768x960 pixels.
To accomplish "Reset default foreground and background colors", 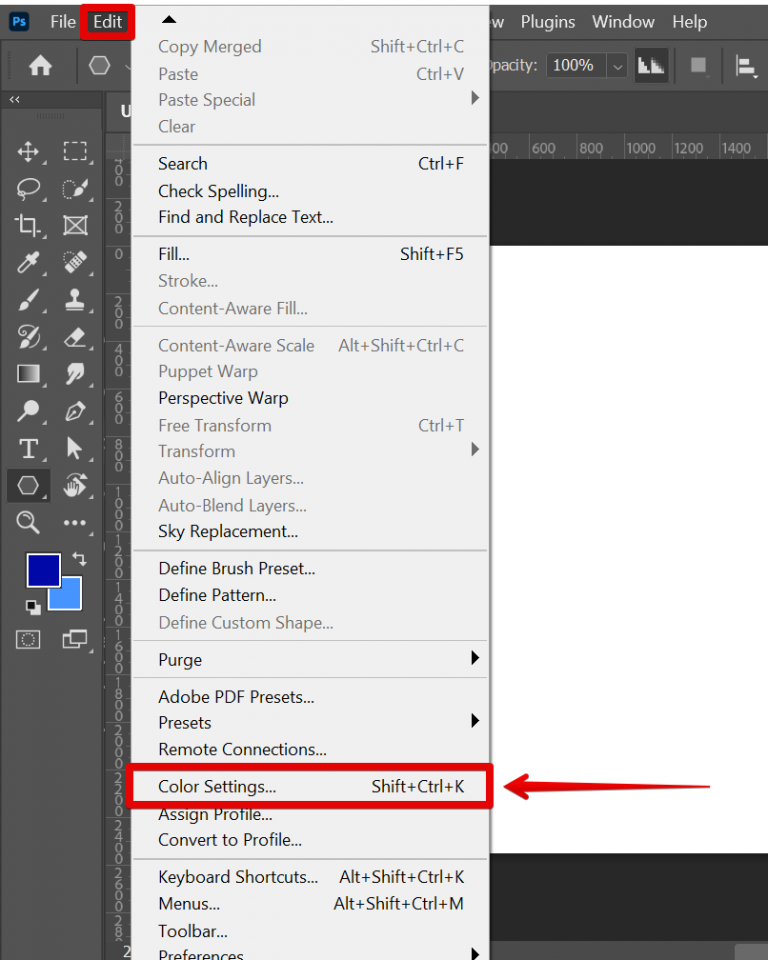I will (33, 607).
